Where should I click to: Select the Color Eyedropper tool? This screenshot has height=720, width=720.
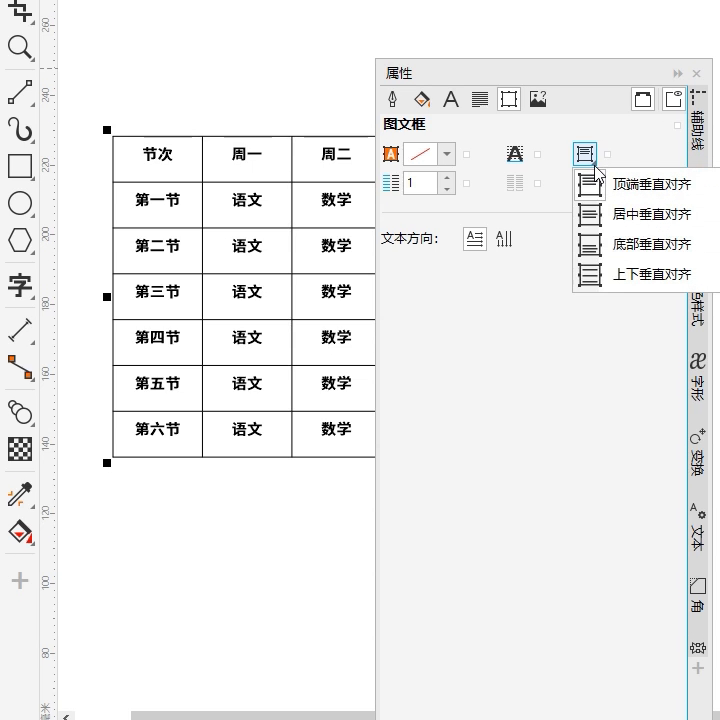[20, 495]
